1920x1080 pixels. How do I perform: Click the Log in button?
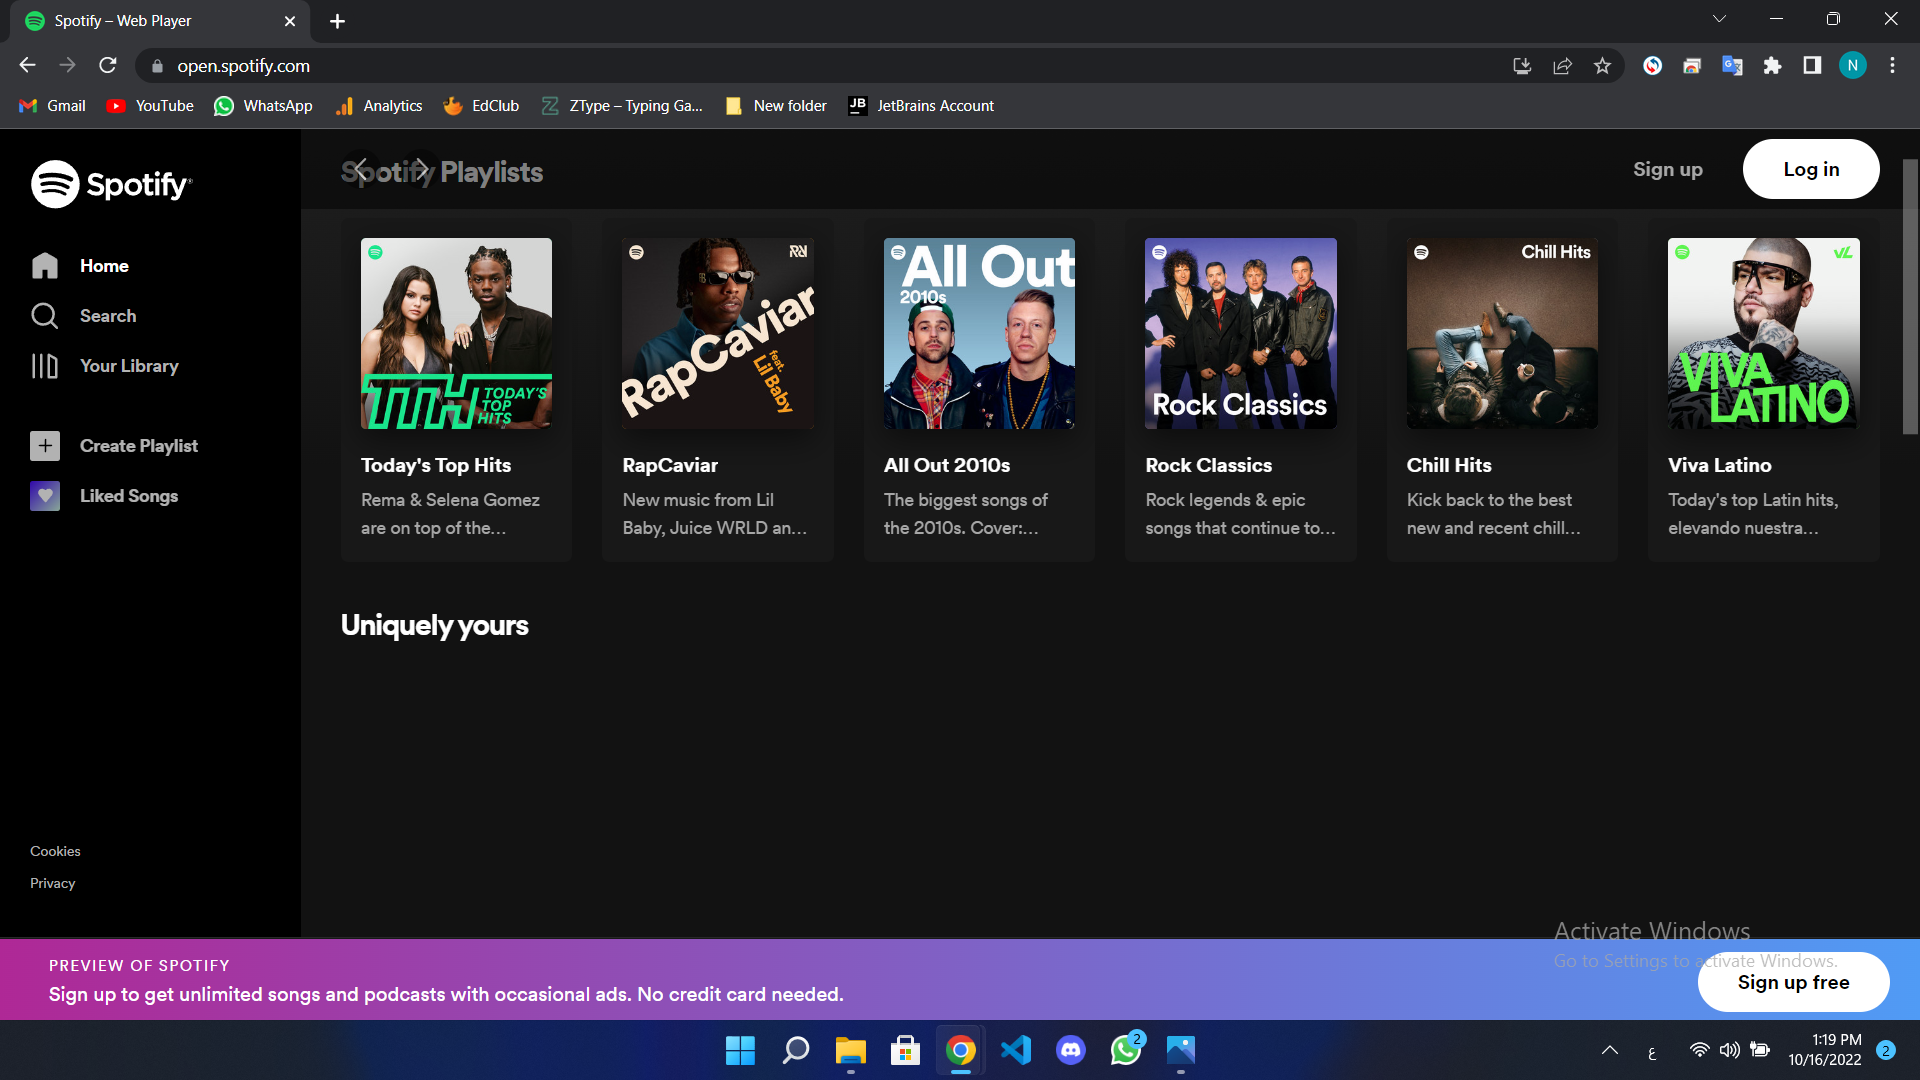[x=1810, y=169]
